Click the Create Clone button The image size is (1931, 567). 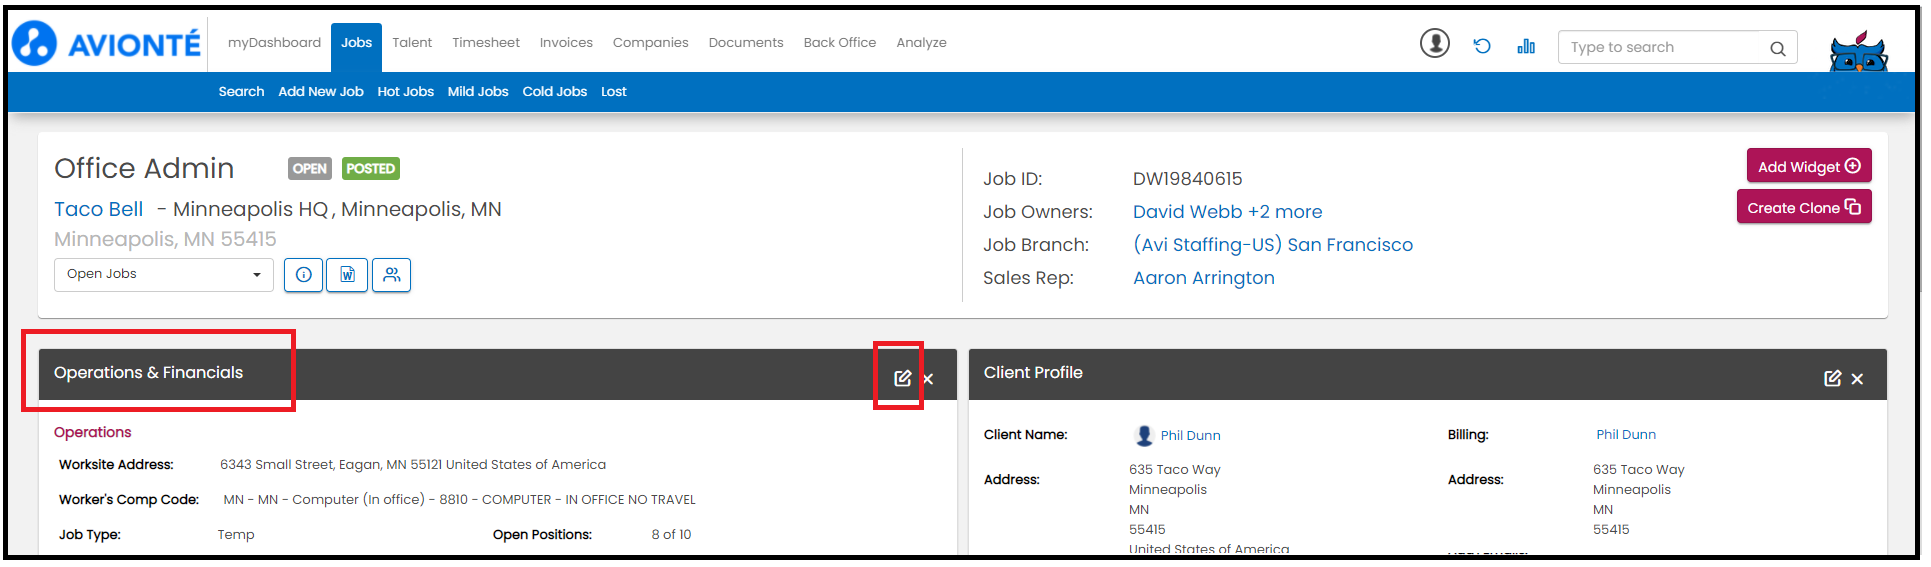tap(1804, 207)
